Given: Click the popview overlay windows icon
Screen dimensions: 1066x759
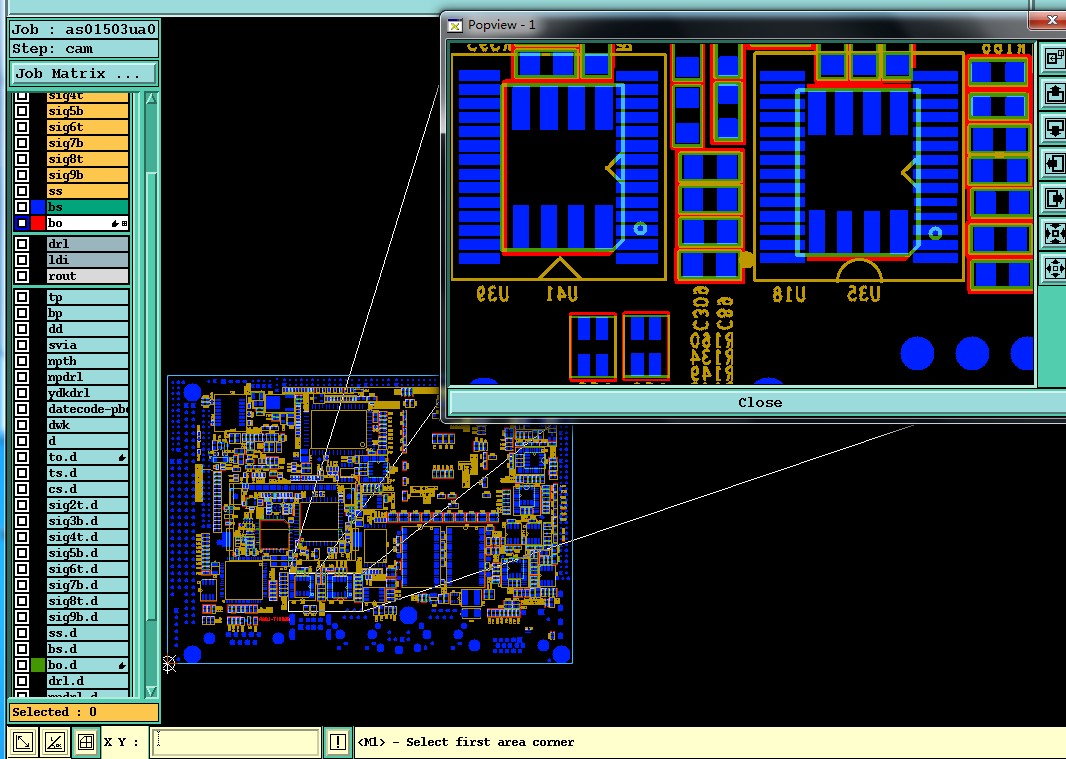Looking at the screenshot, I should click(1054, 58).
